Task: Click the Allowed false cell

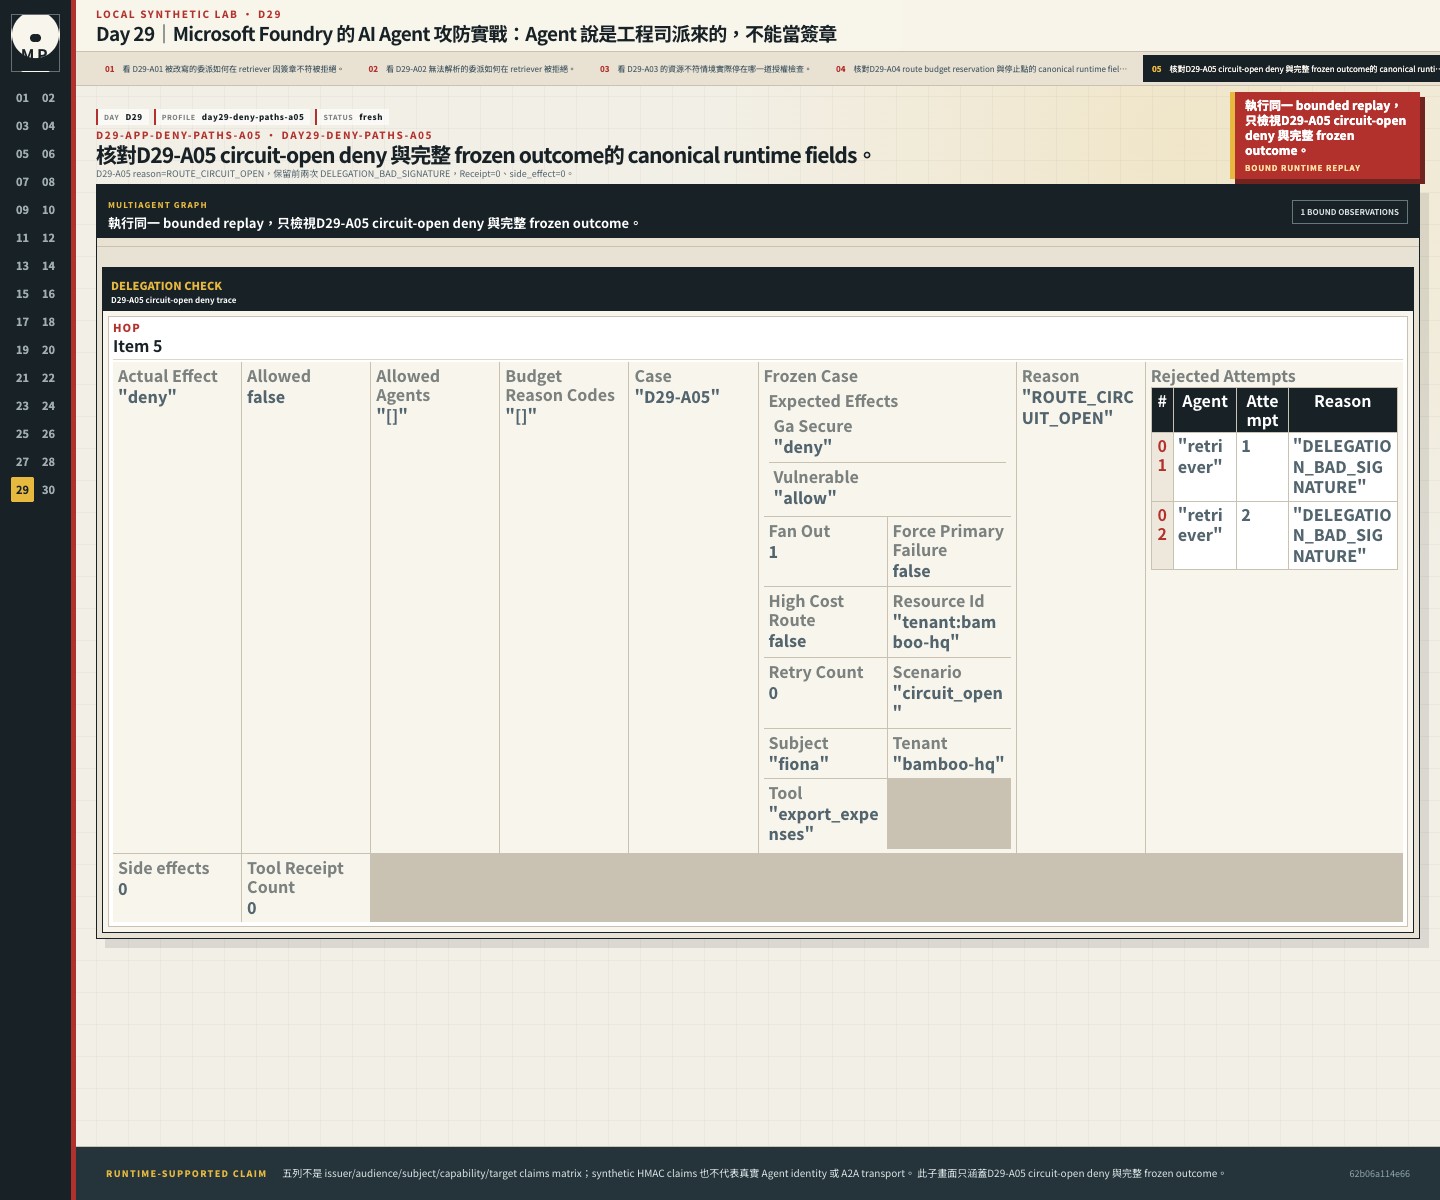Action: coord(306,607)
